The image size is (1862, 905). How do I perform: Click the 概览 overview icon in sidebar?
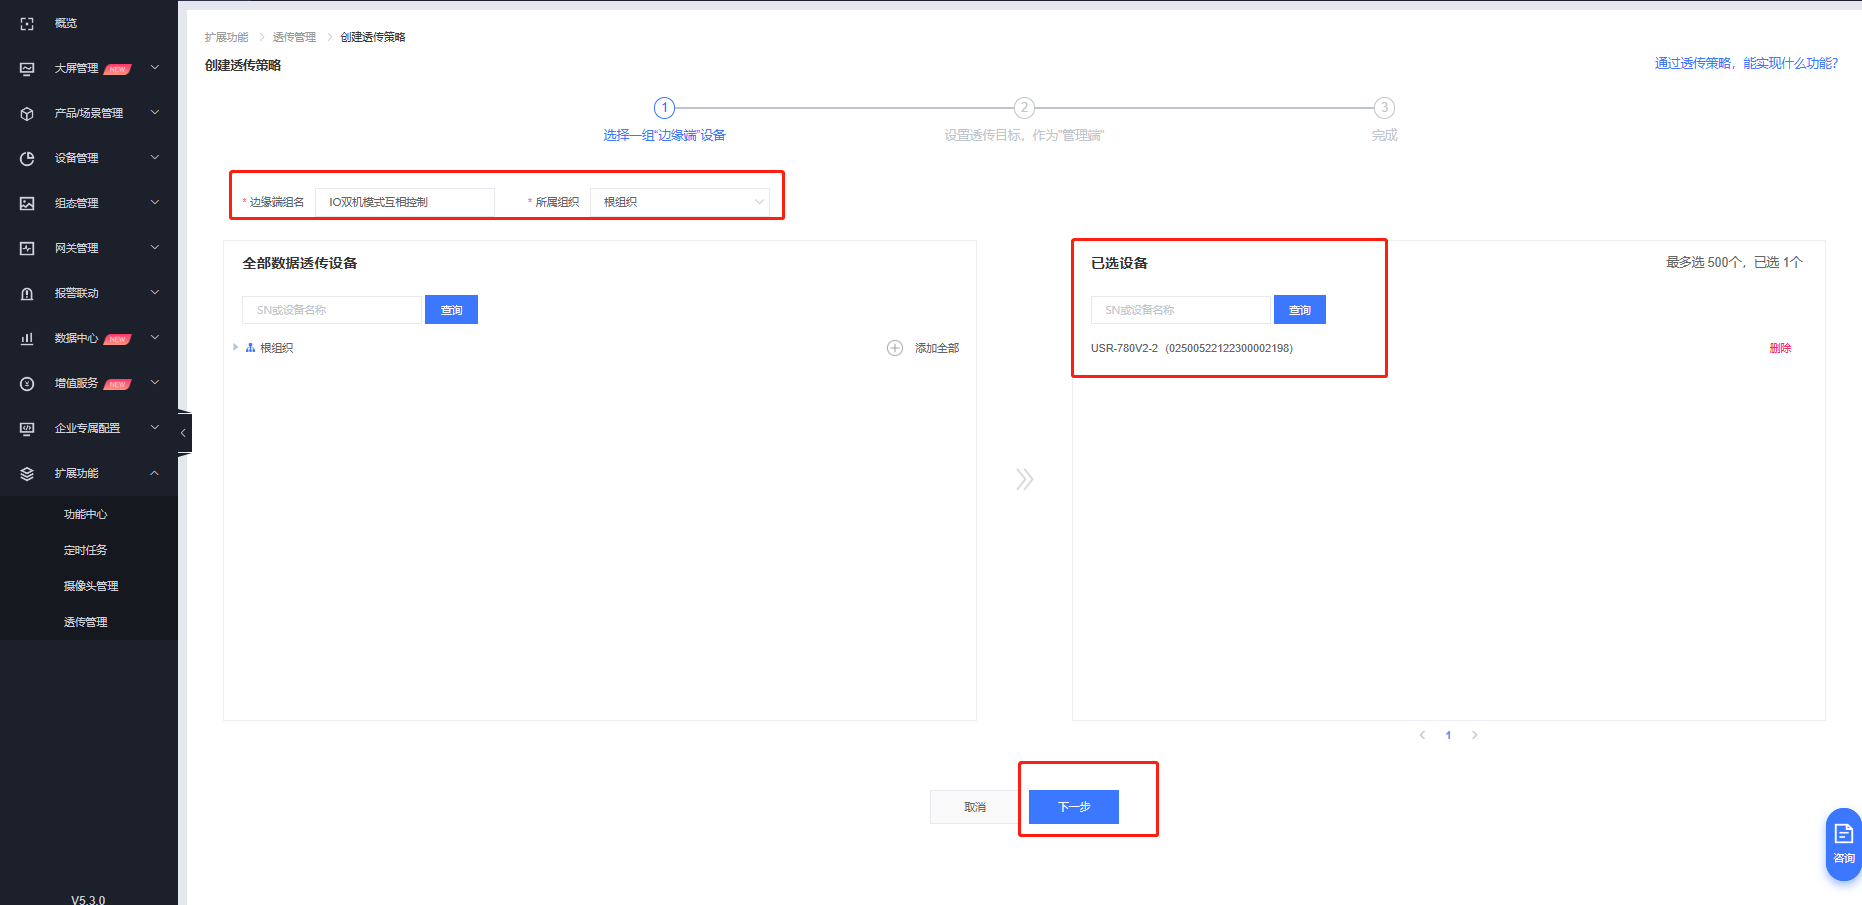tap(27, 23)
